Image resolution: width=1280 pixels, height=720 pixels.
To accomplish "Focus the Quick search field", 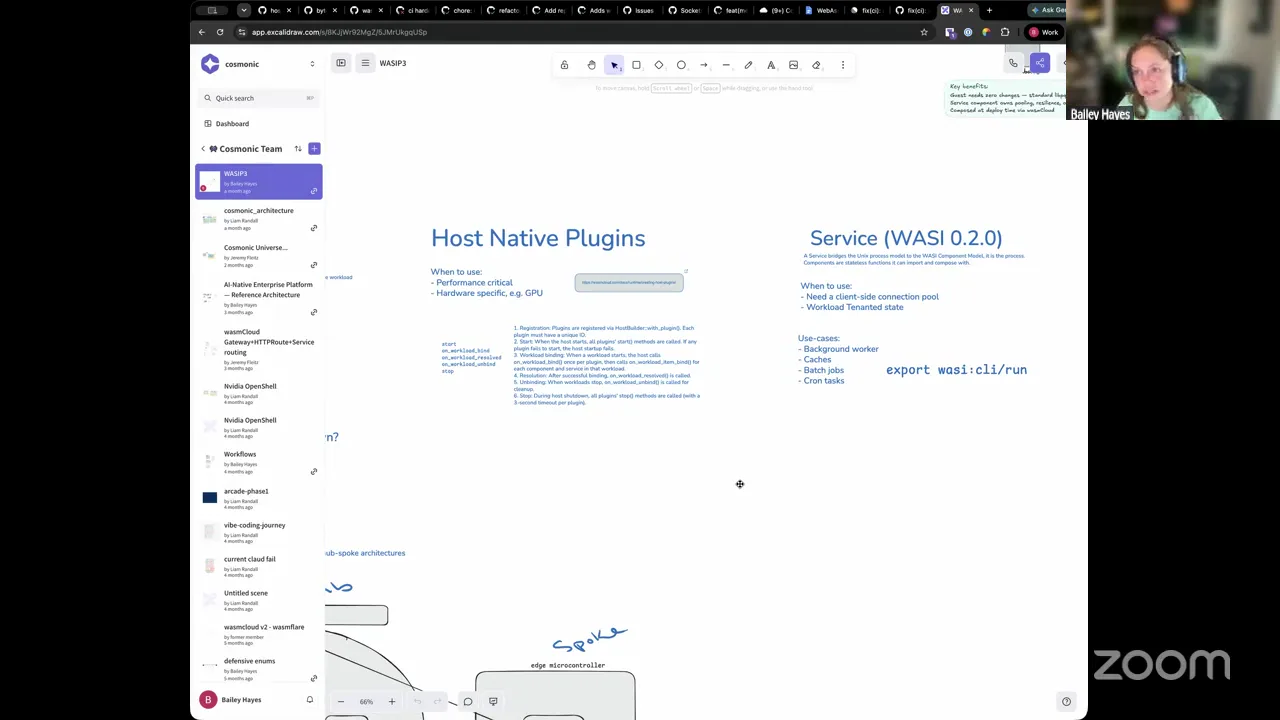I will (x=259, y=98).
